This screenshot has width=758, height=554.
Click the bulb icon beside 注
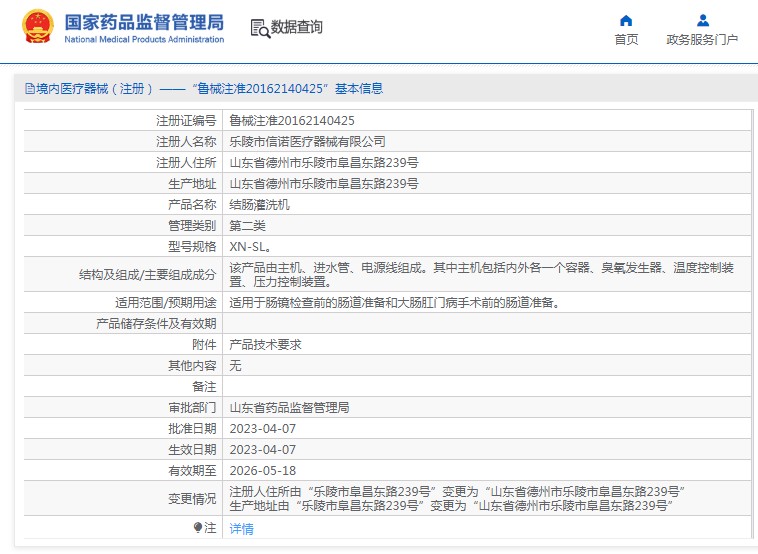[197, 527]
